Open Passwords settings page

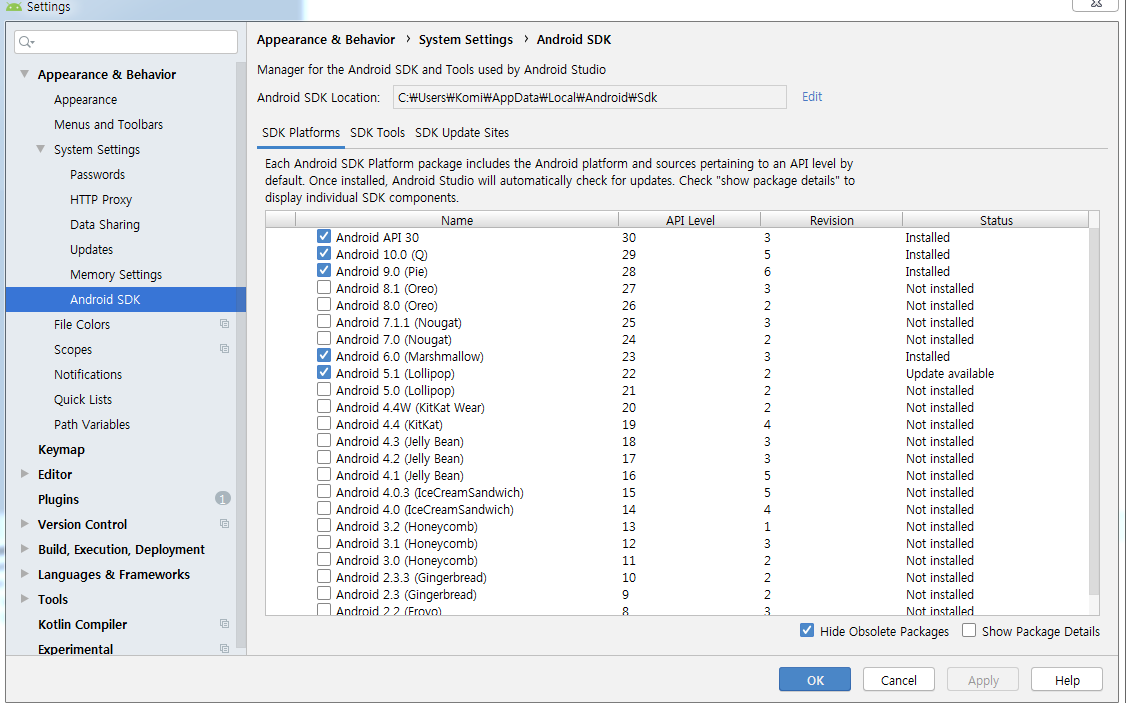(x=98, y=174)
